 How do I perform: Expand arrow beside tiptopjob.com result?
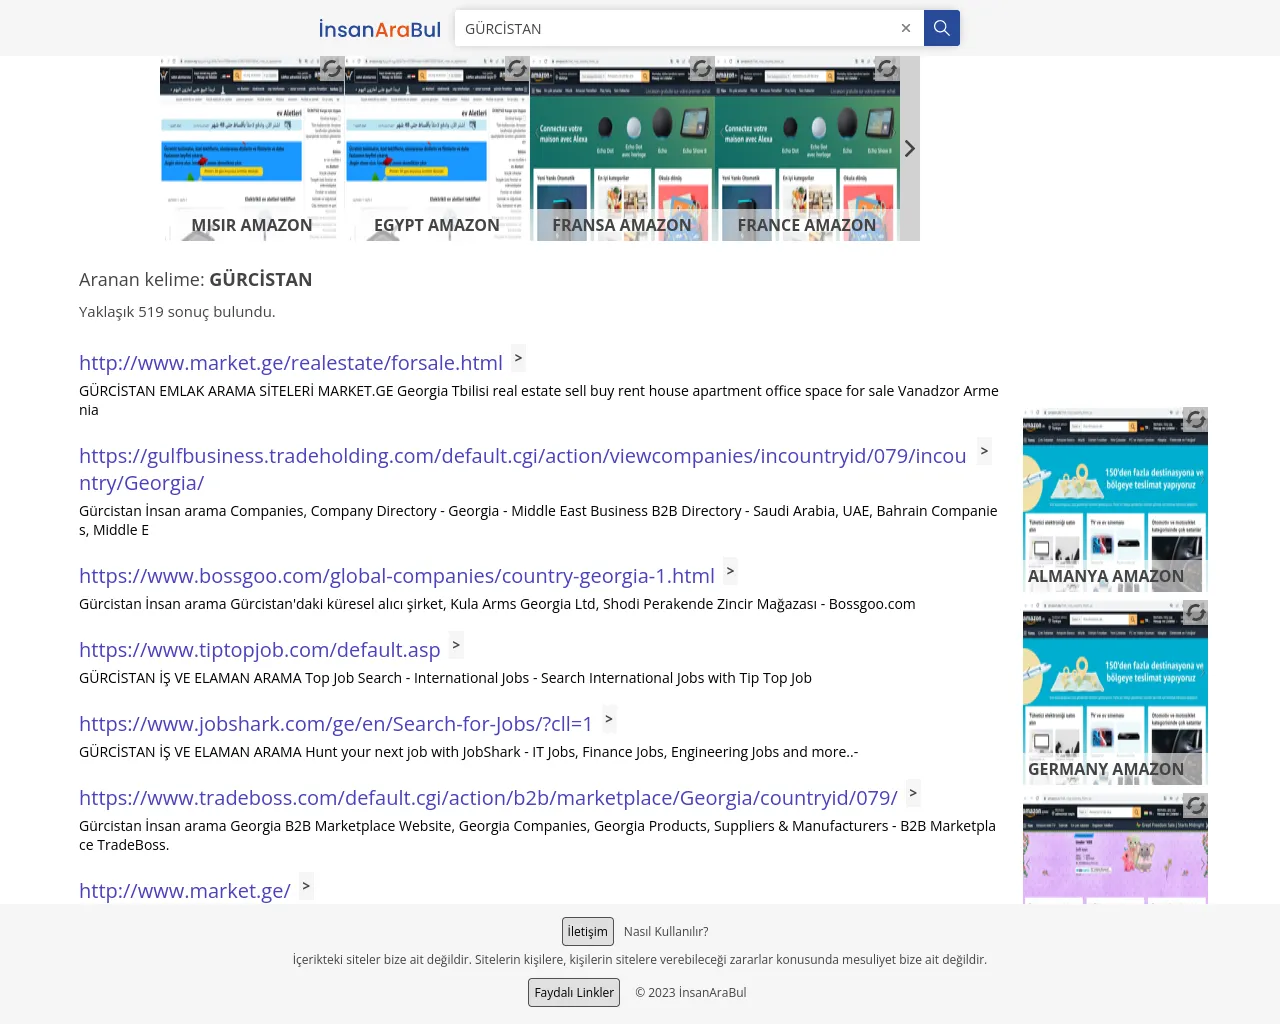[x=456, y=645]
